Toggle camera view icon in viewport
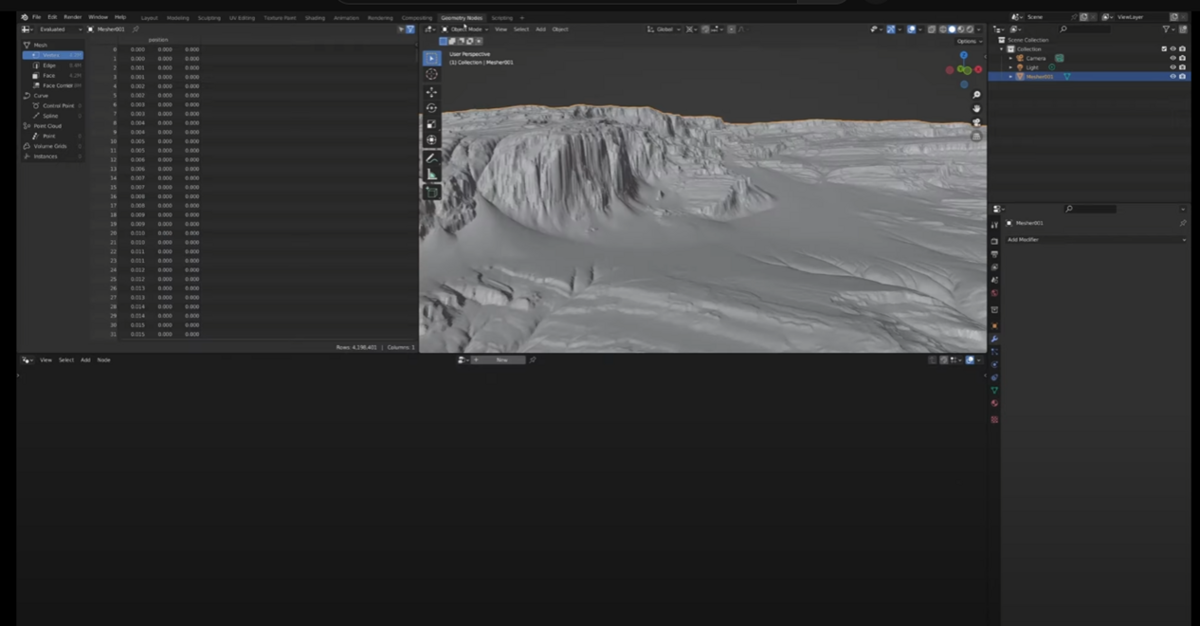Image resolution: width=1200 pixels, height=626 pixels. pyautogui.click(x=976, y=122)
